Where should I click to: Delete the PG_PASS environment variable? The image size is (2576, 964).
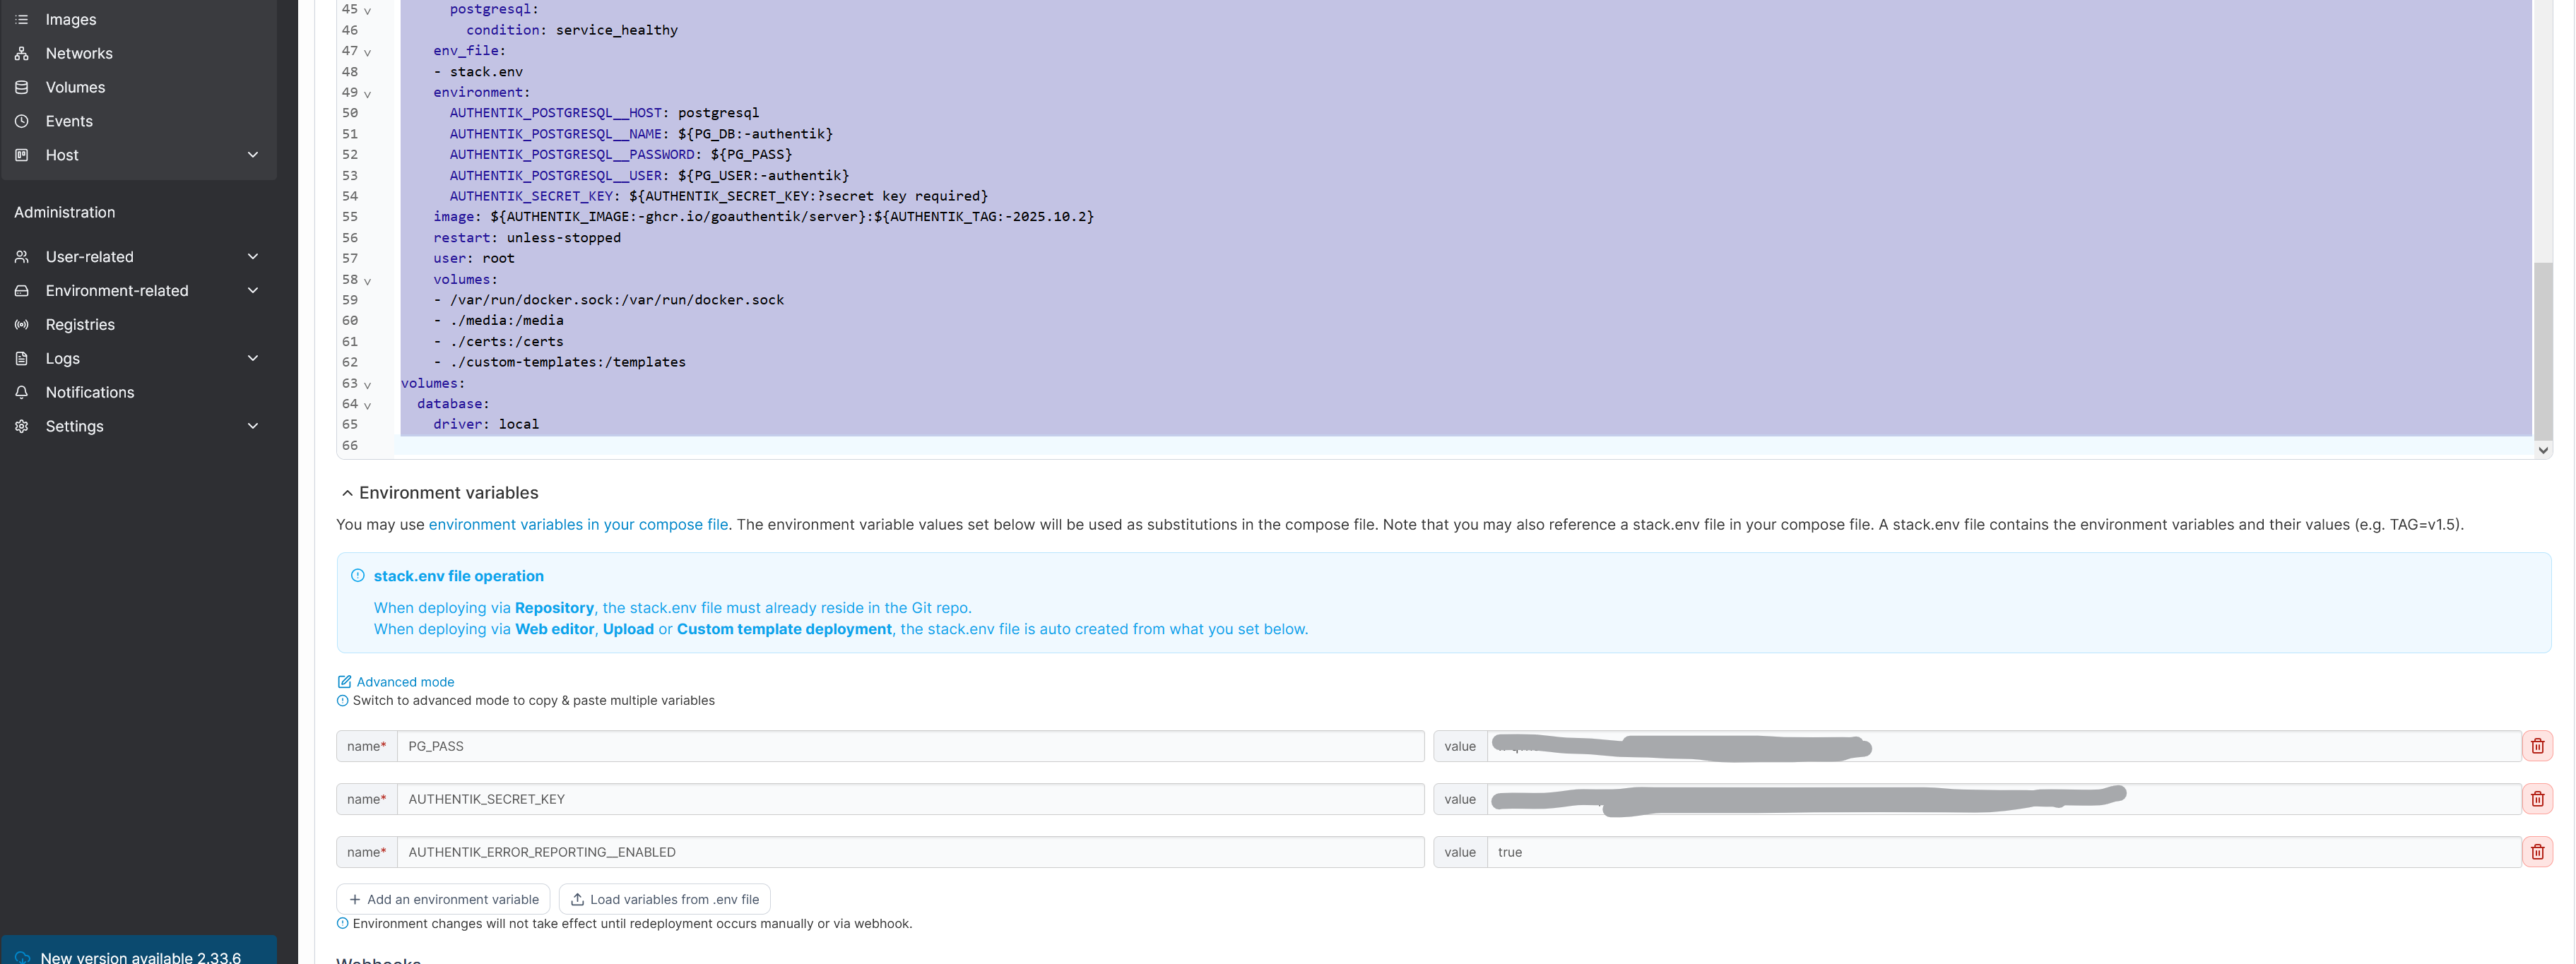[x=2537, y=746]
